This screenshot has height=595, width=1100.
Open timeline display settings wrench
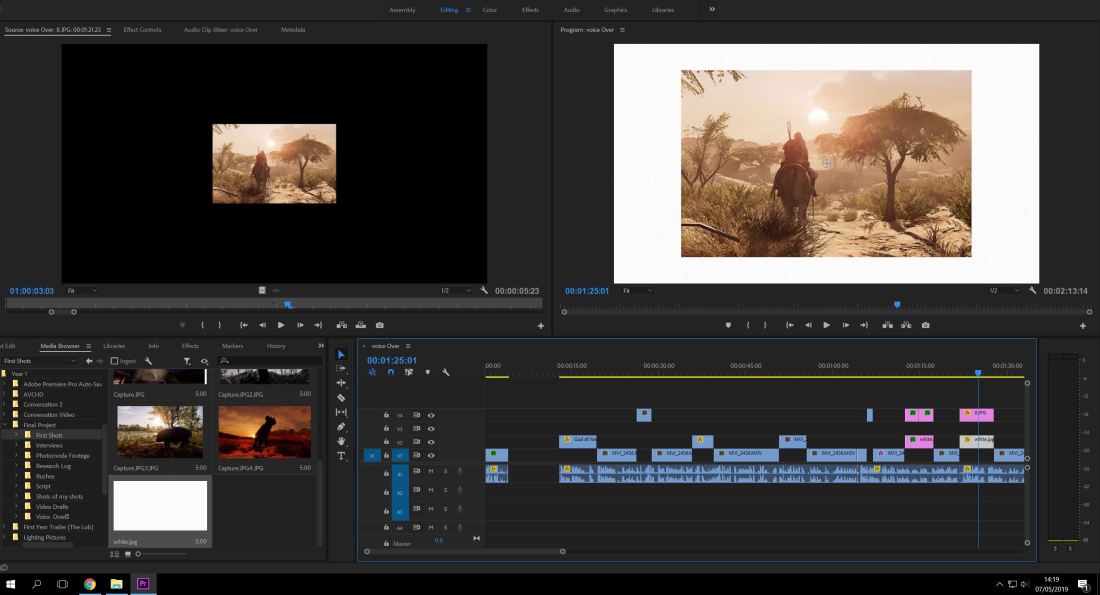(446, 372)
